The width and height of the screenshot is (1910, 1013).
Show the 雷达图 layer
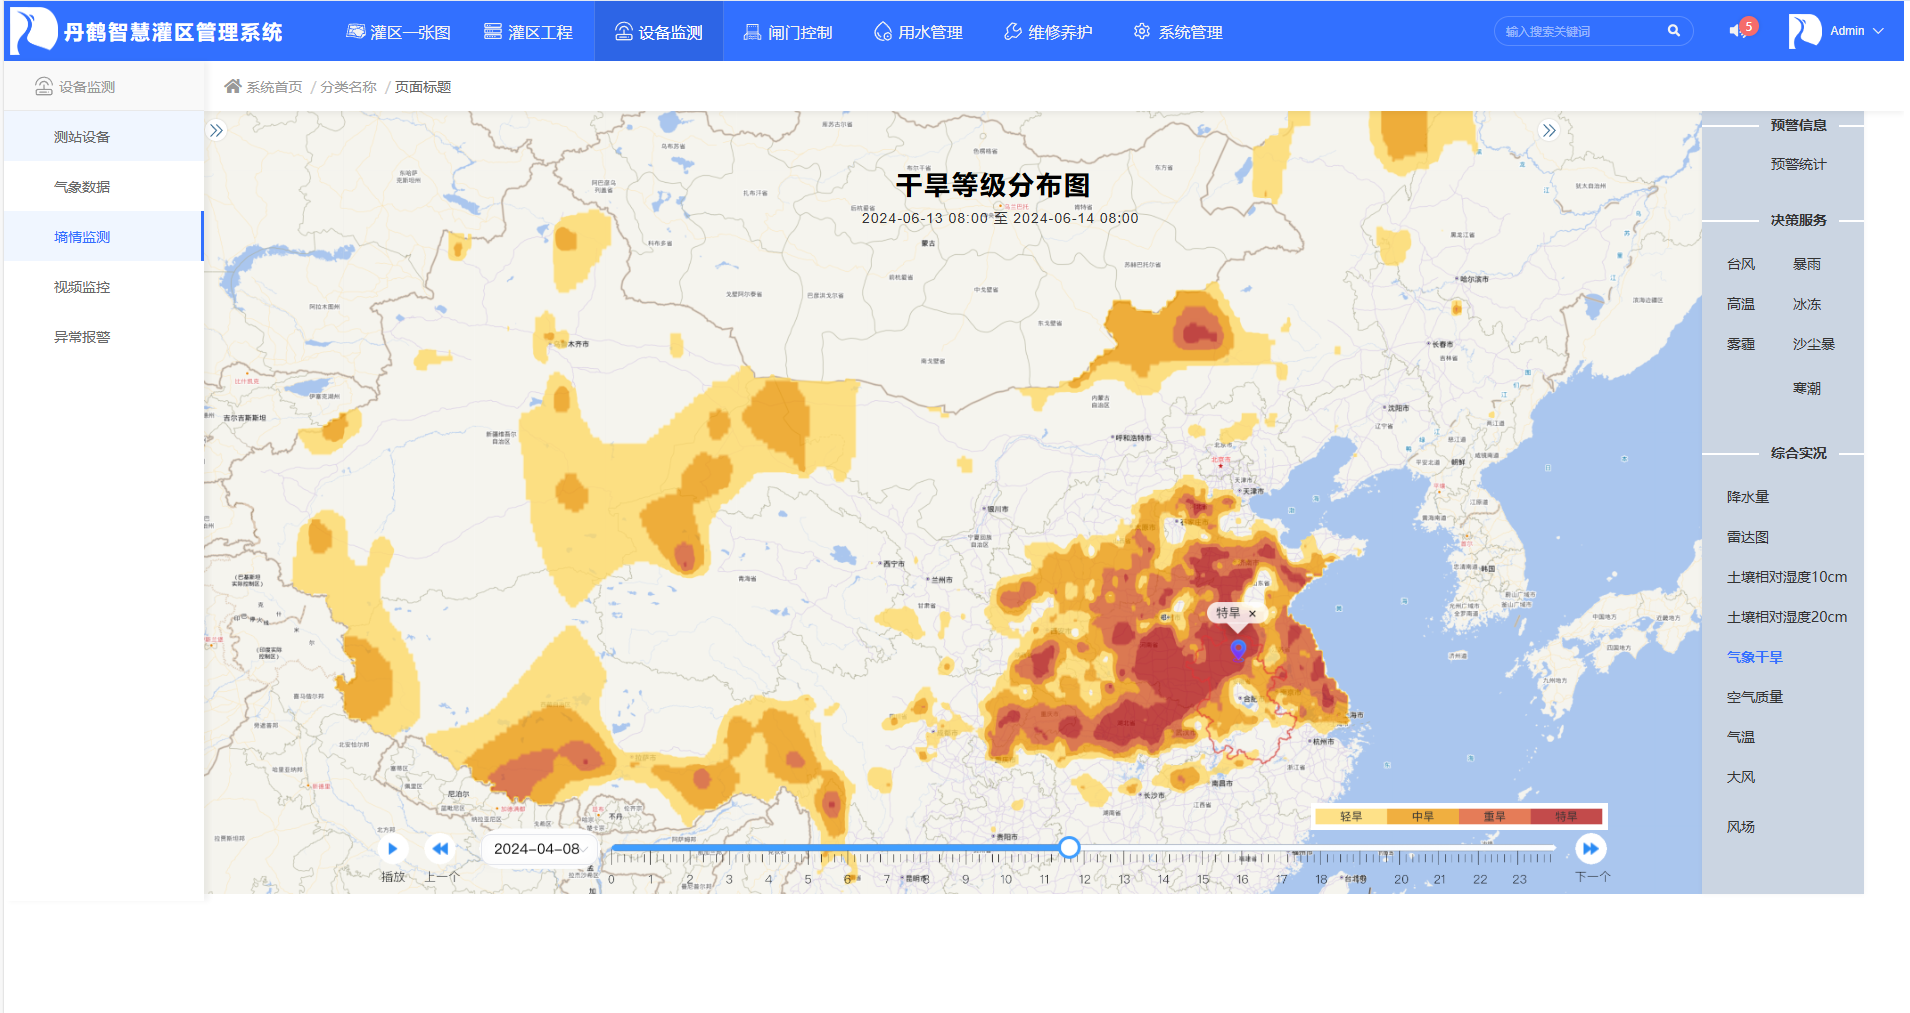(x=1748, y=537)
